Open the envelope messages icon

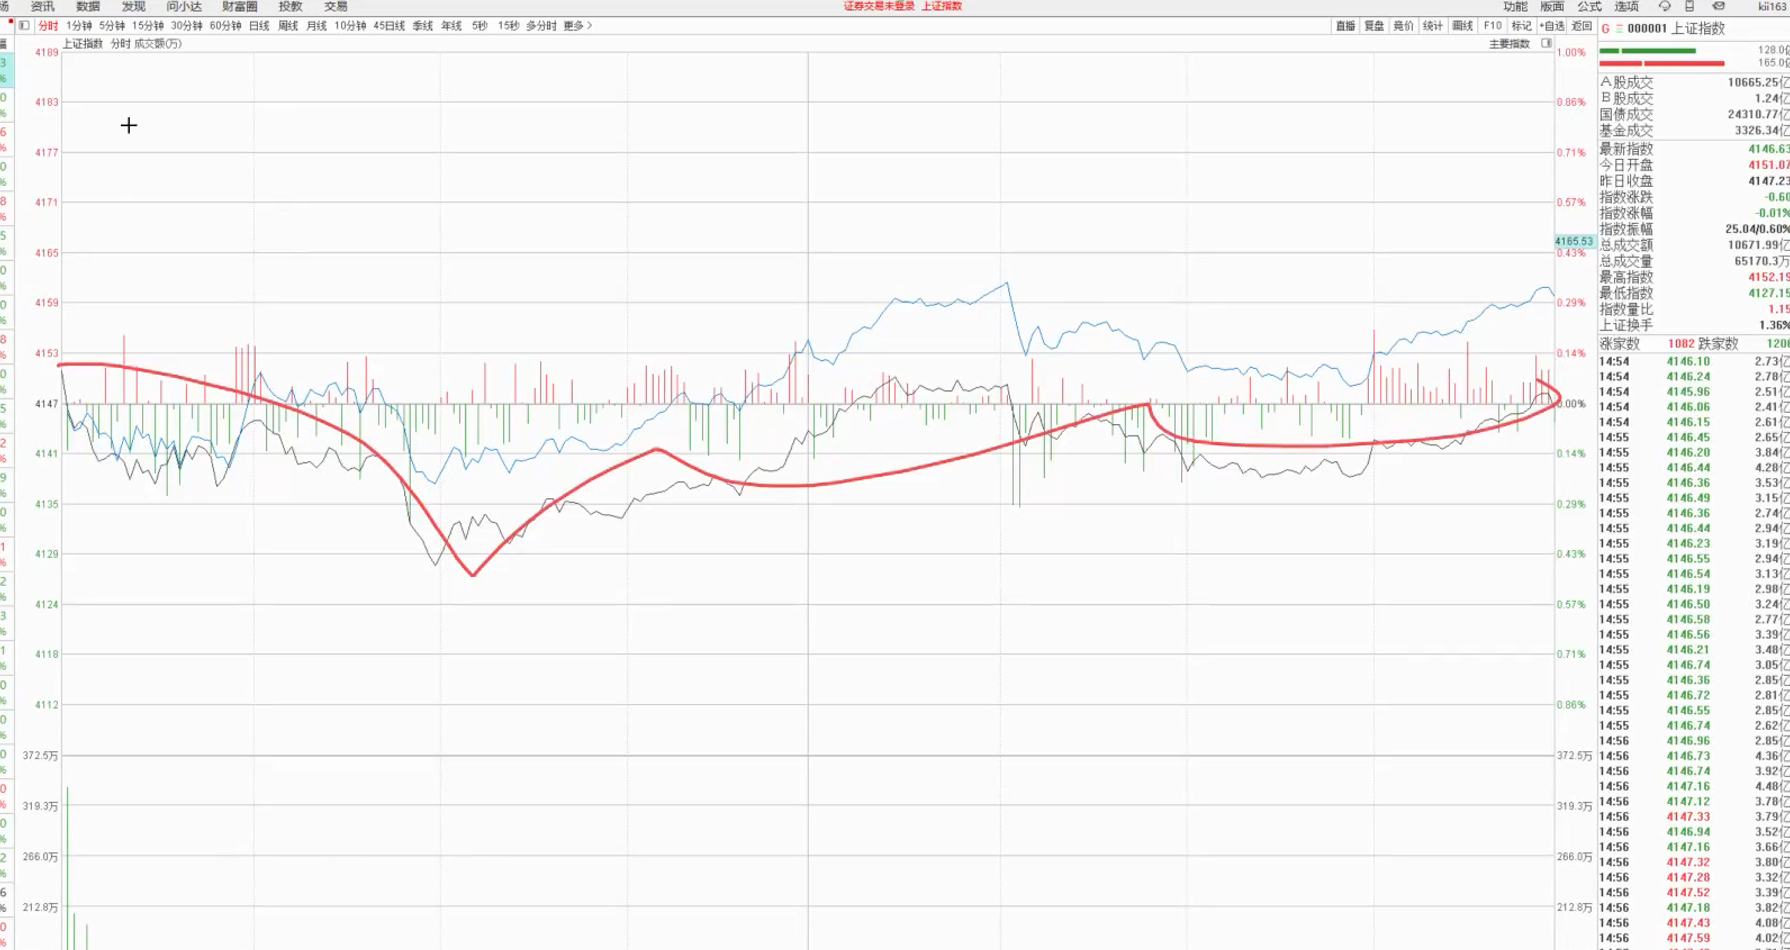click(1718, 7)
